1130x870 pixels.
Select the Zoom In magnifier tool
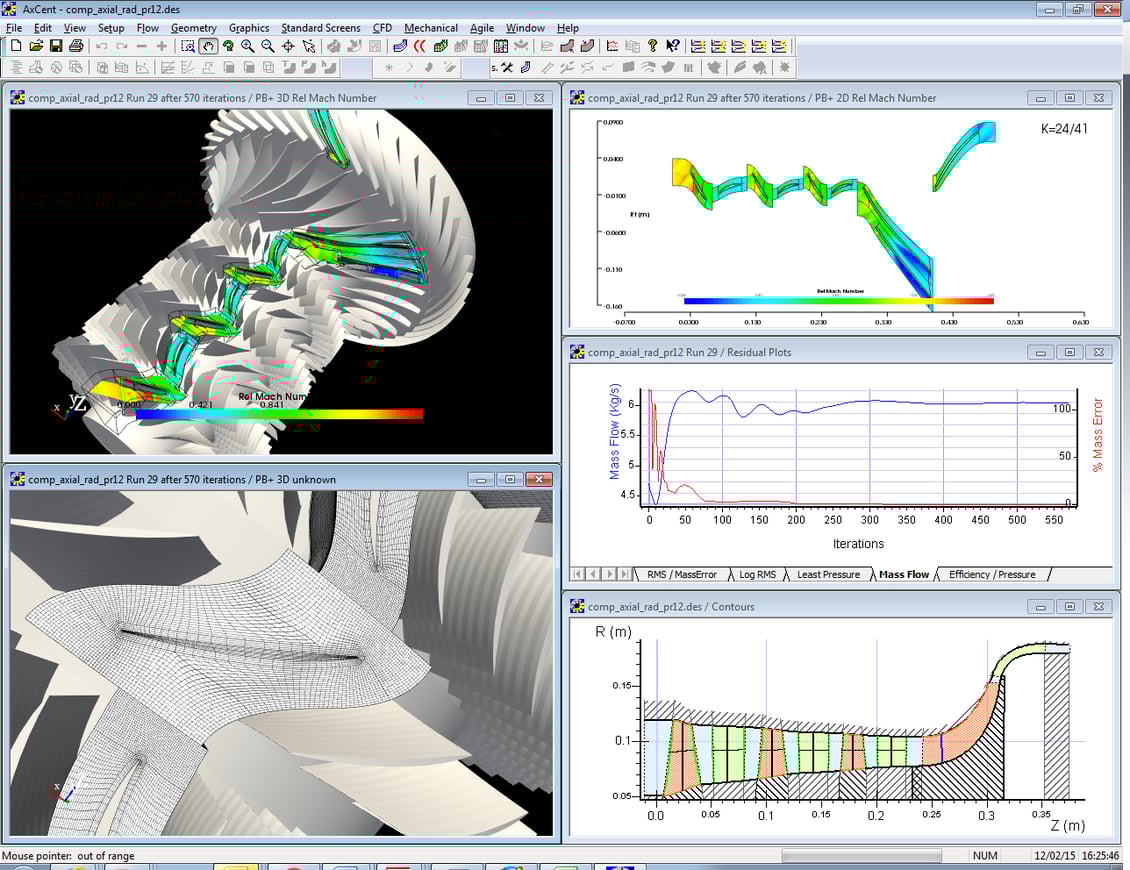coord(248,45)
